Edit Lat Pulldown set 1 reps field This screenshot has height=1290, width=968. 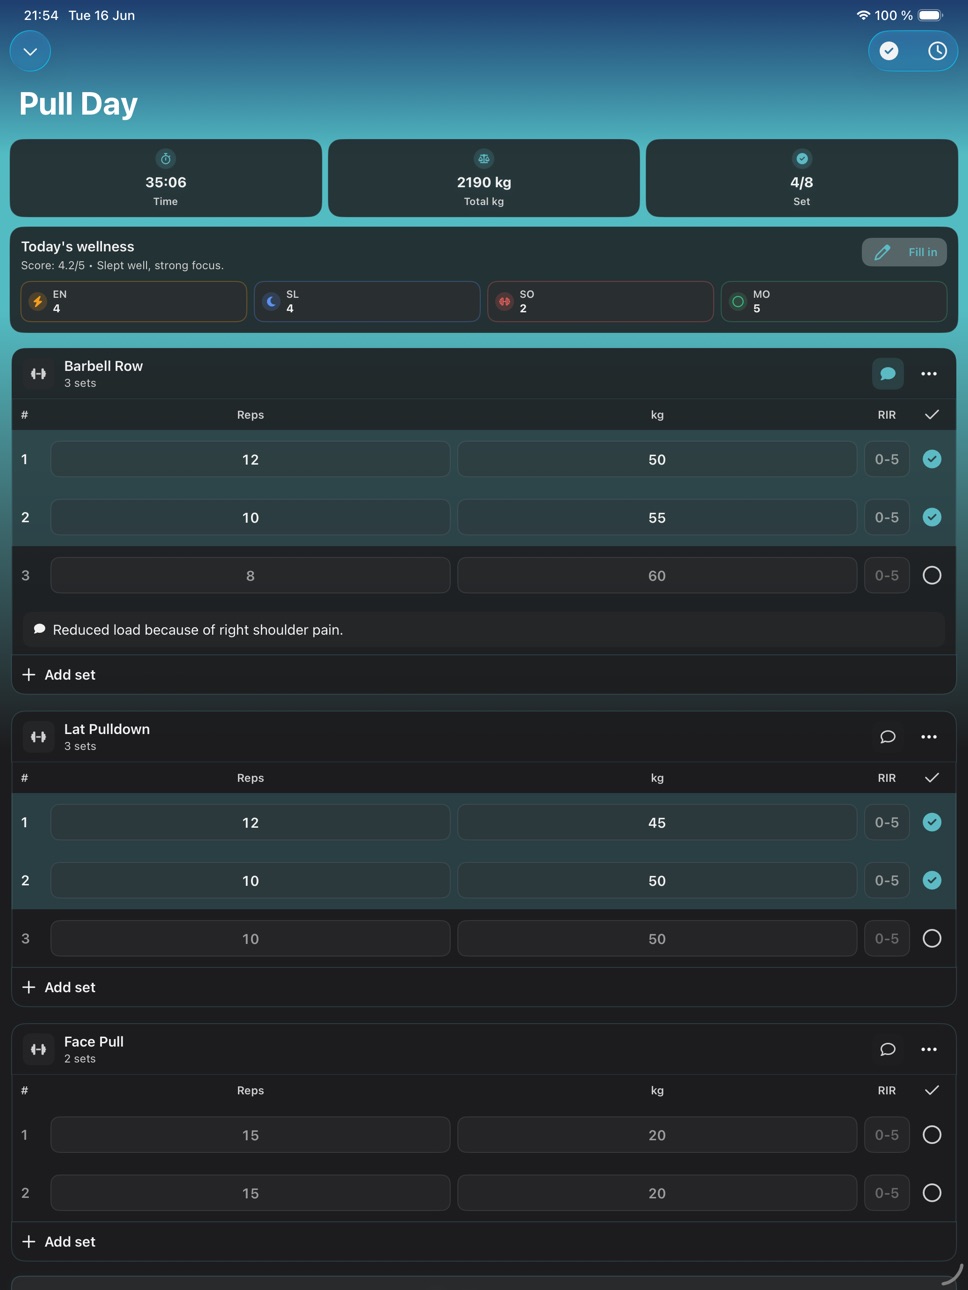(250, 822)
